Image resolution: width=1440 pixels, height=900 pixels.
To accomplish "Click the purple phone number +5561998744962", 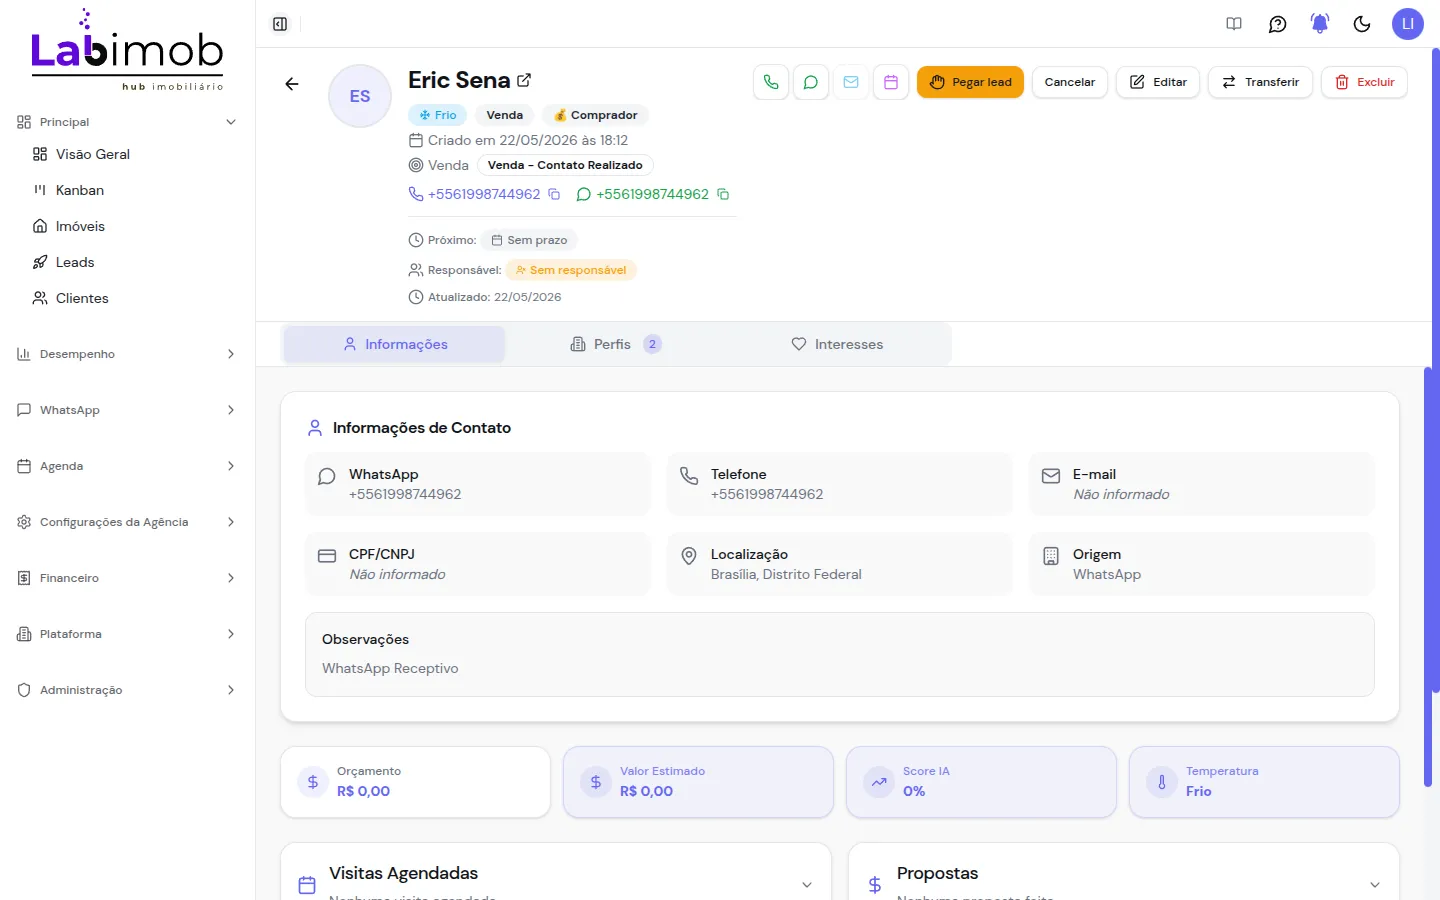I will point(484,194).
